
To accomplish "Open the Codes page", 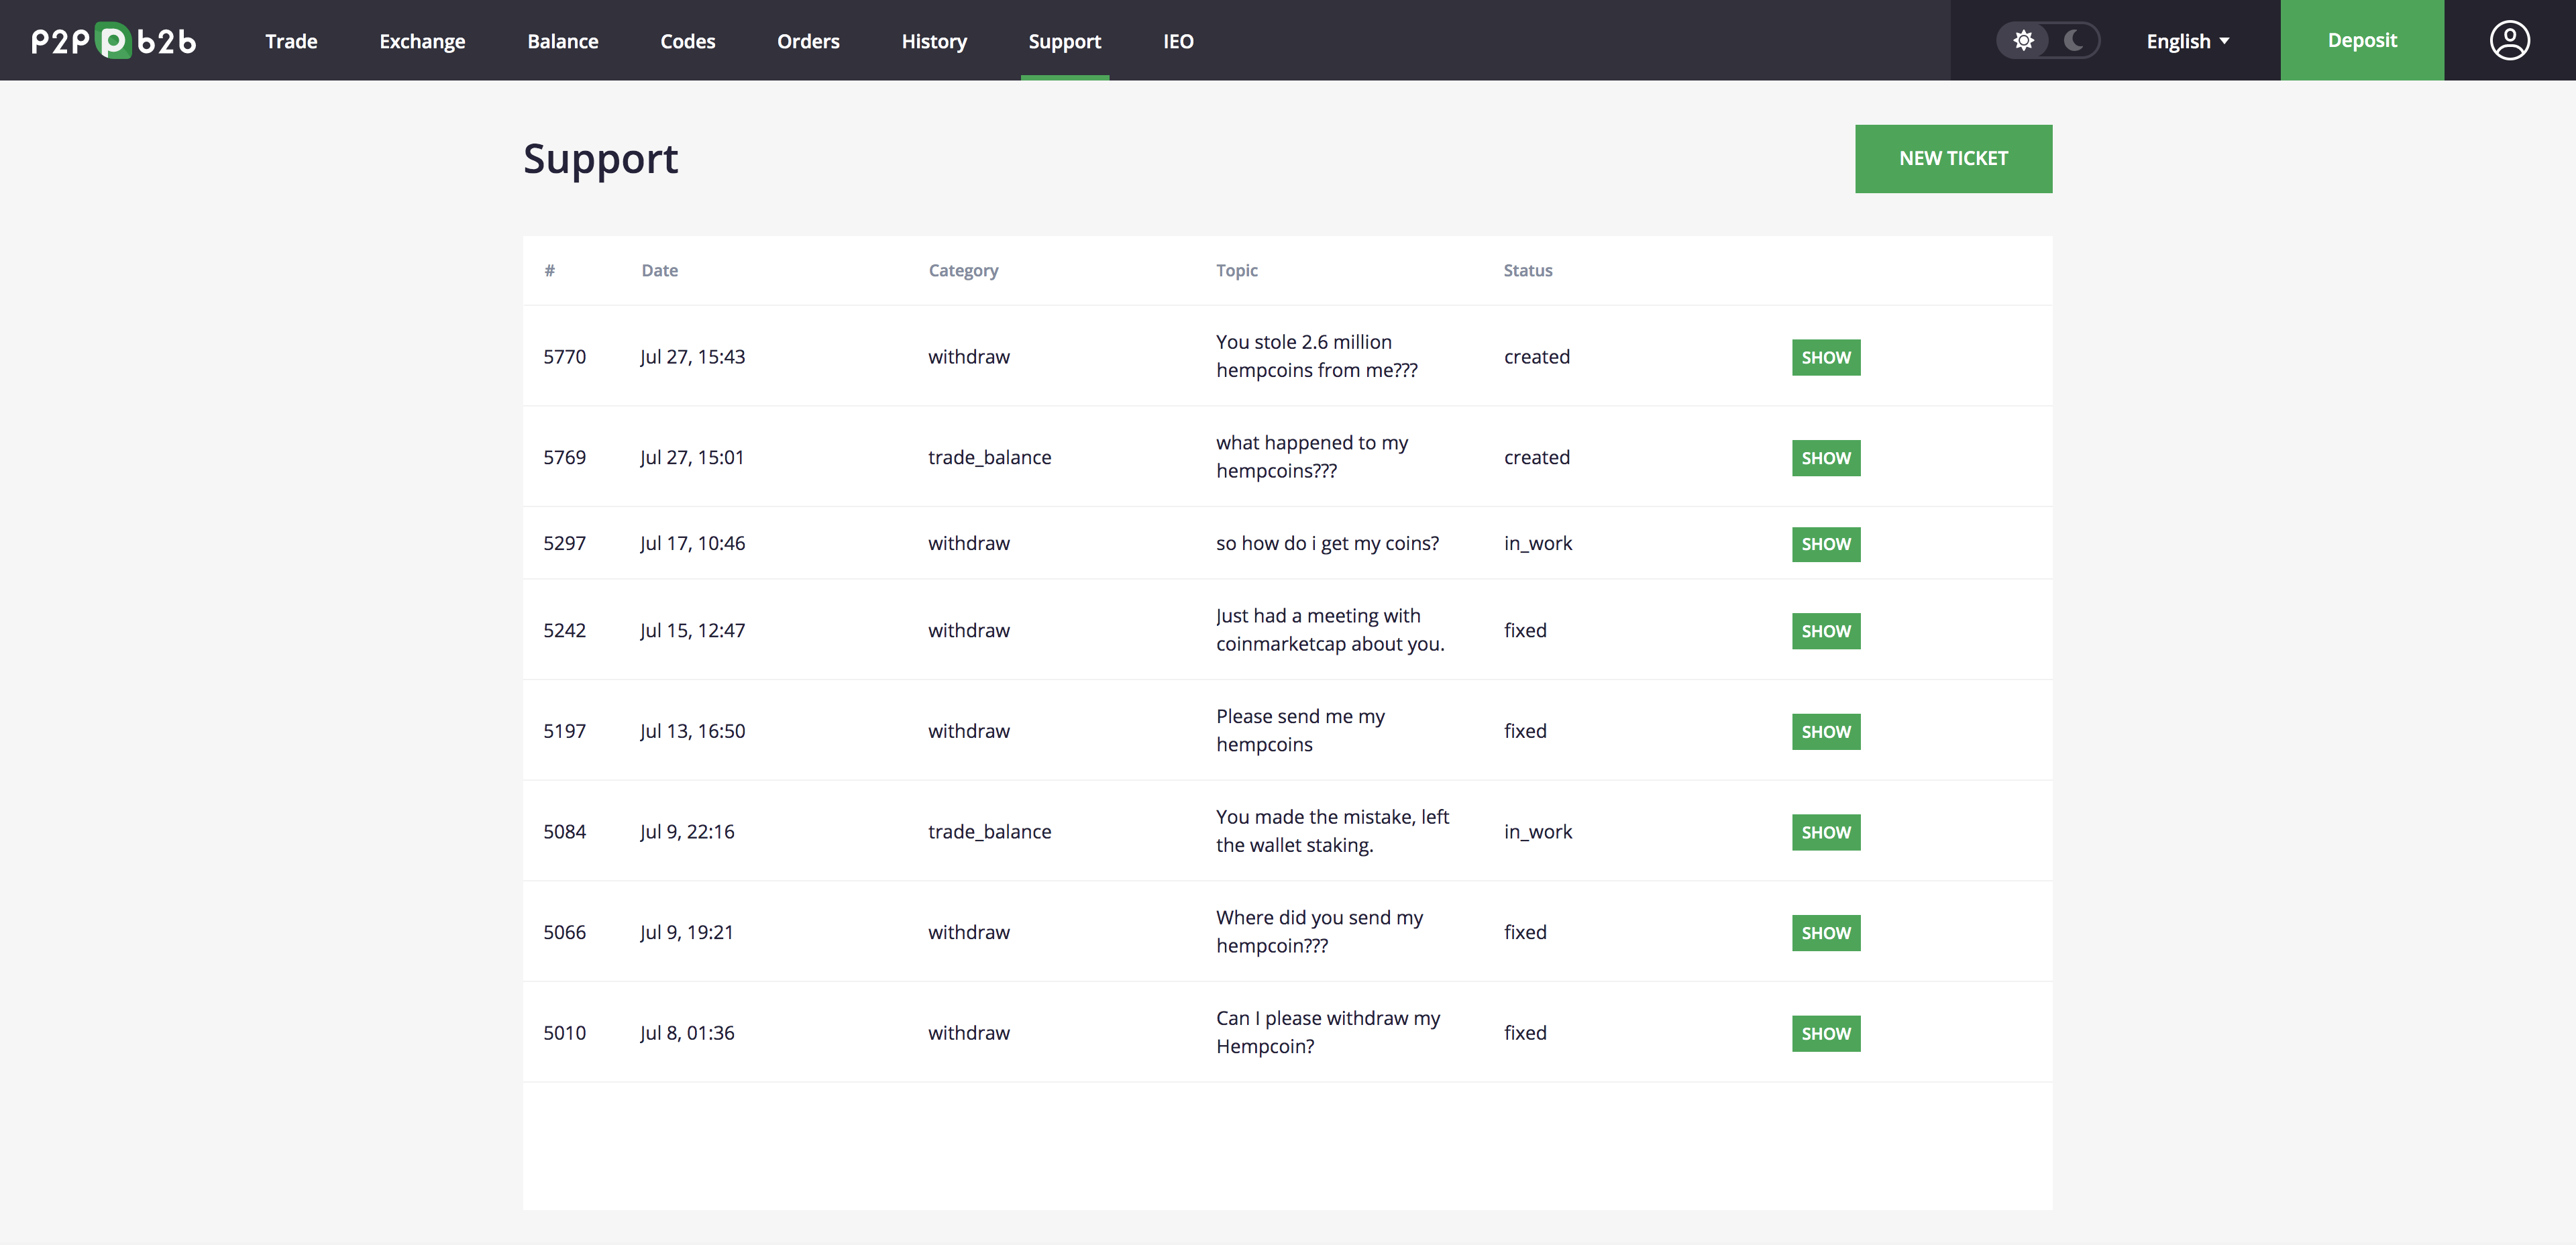I will [688, 41].
